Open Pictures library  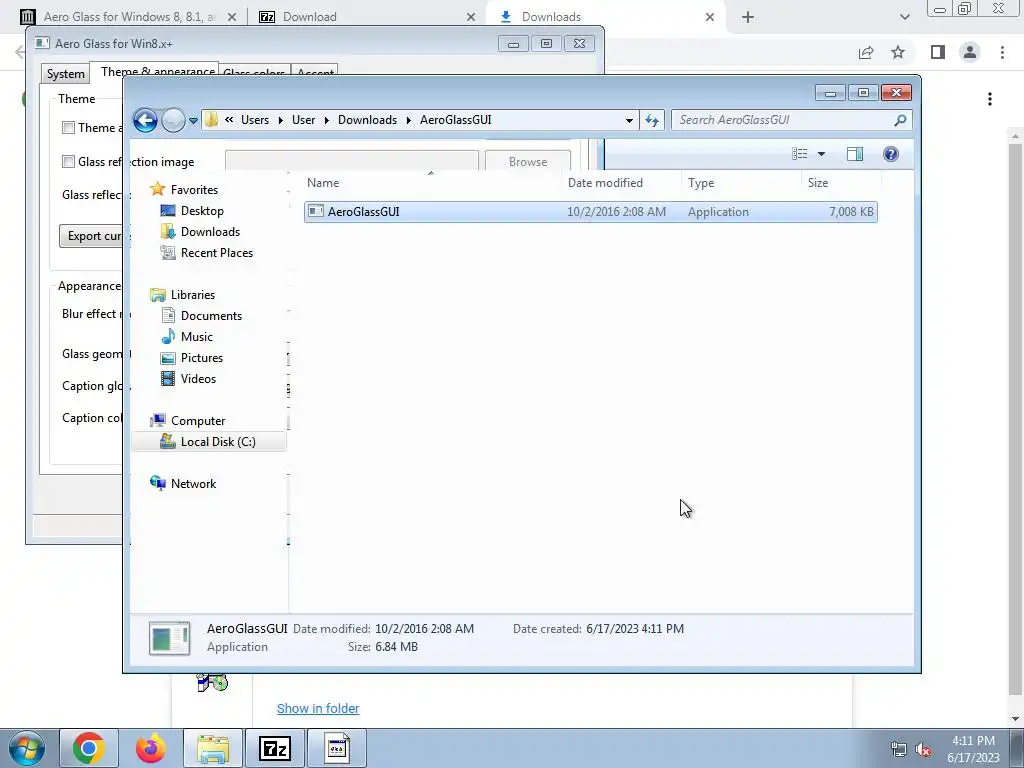(202, 358)
